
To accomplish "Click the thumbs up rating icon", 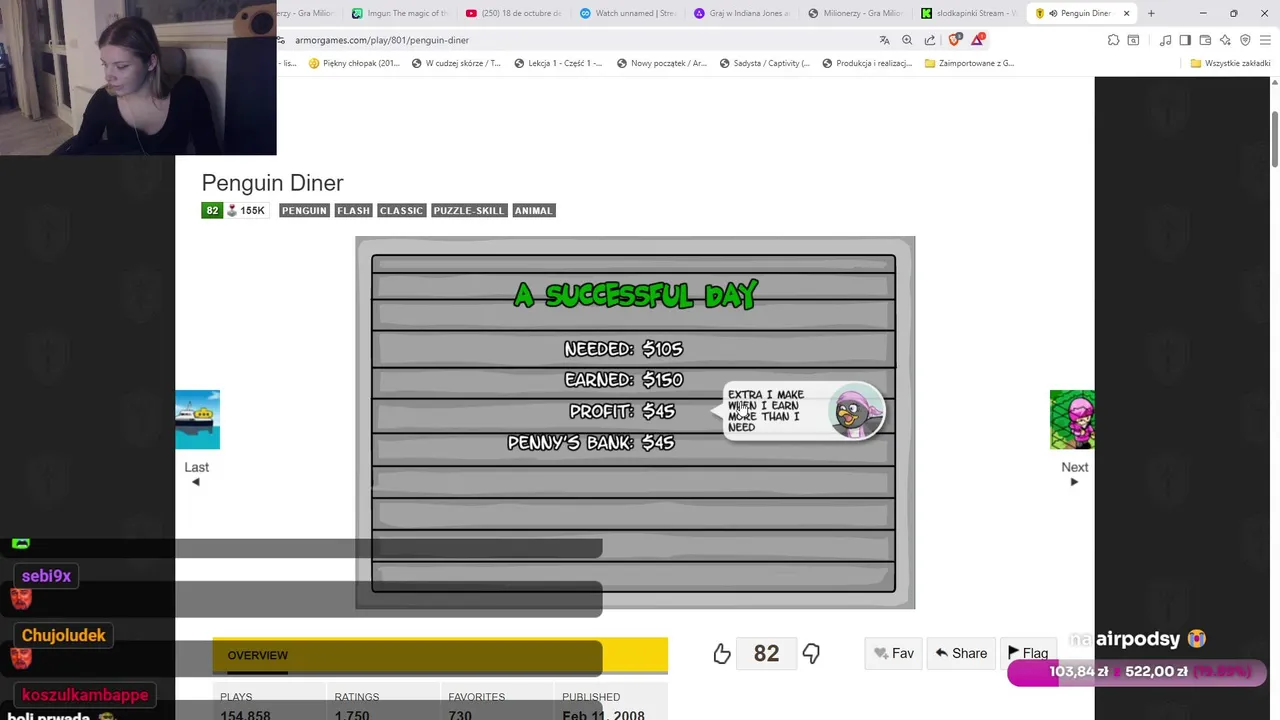I will pos(722,654).
